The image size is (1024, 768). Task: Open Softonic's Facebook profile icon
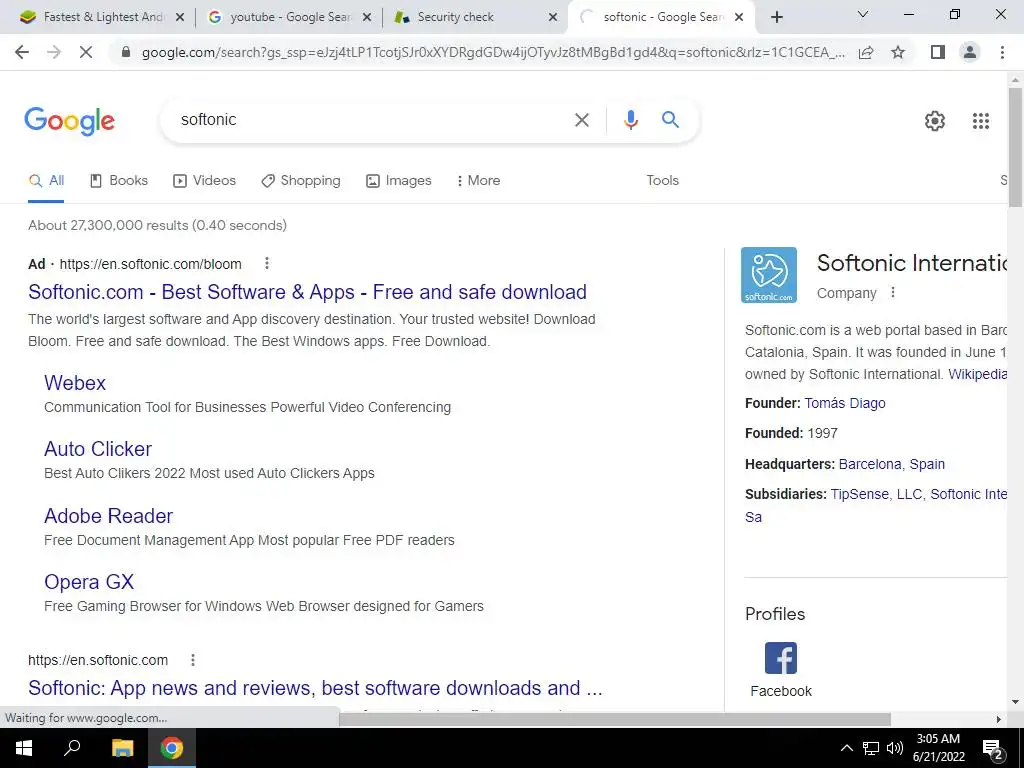780,658
